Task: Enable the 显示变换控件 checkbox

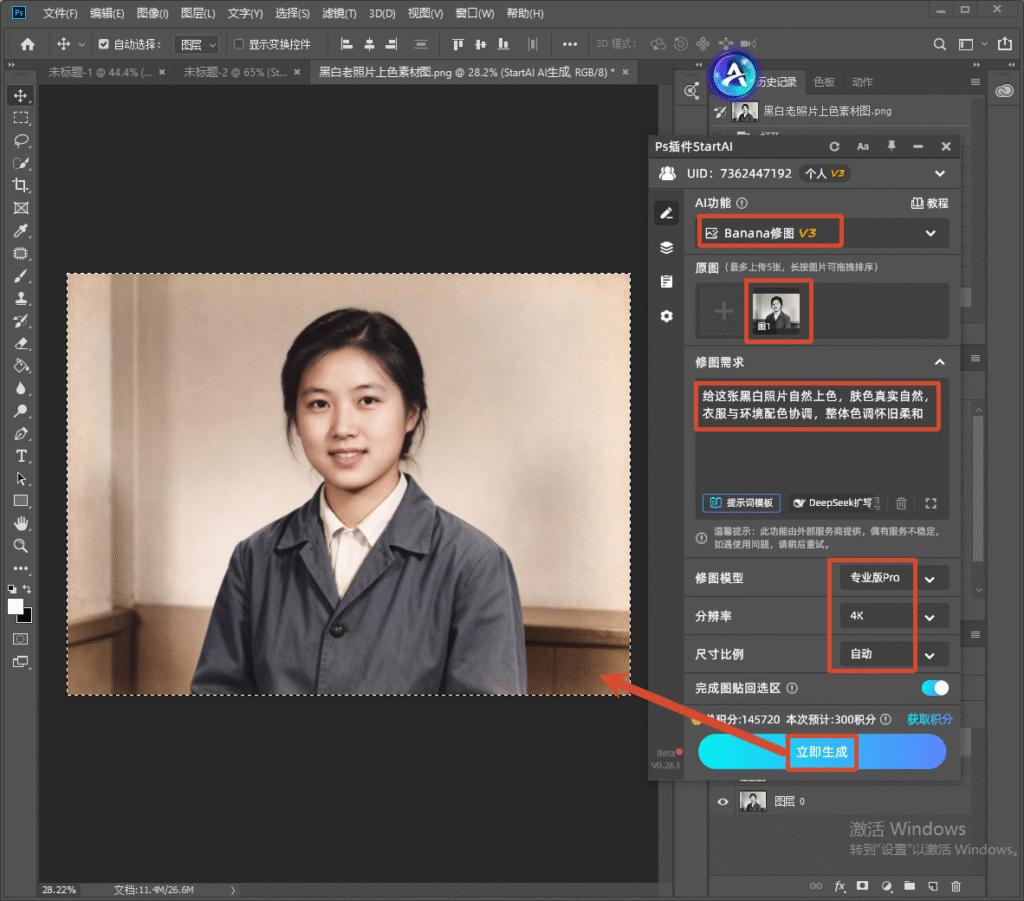Action: [x=239, y=44]
